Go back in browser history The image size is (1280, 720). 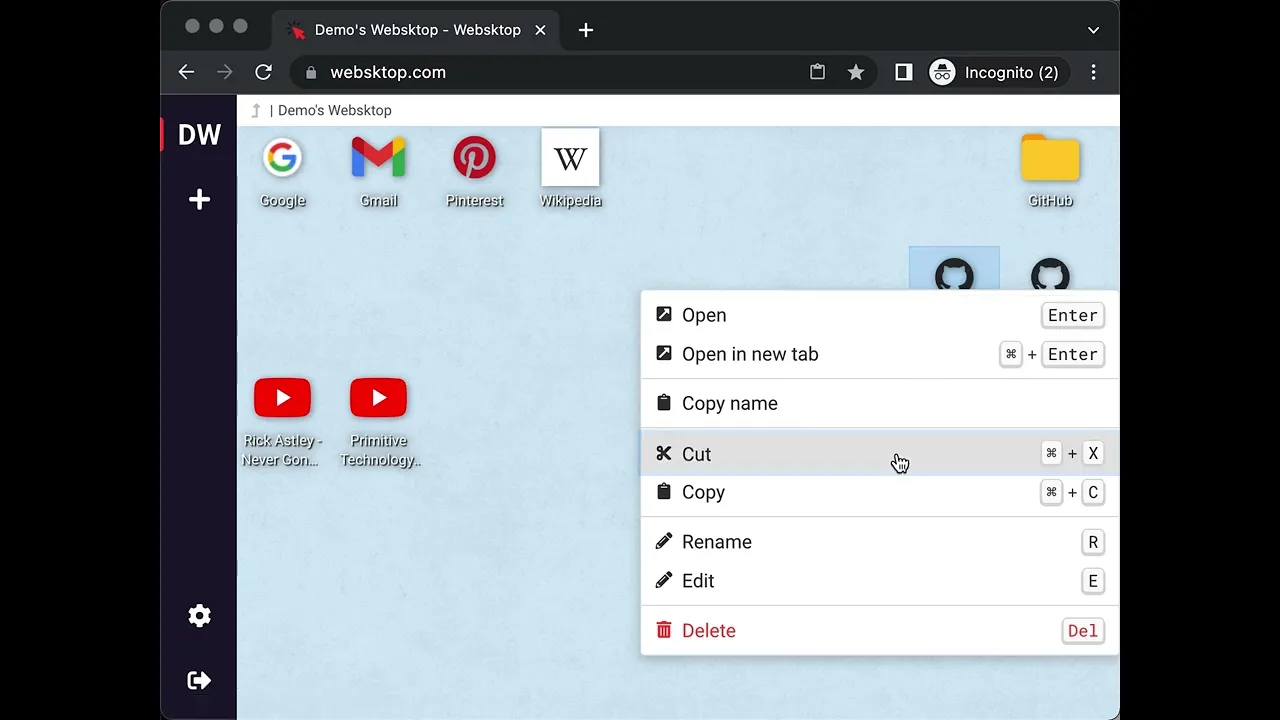186,72
